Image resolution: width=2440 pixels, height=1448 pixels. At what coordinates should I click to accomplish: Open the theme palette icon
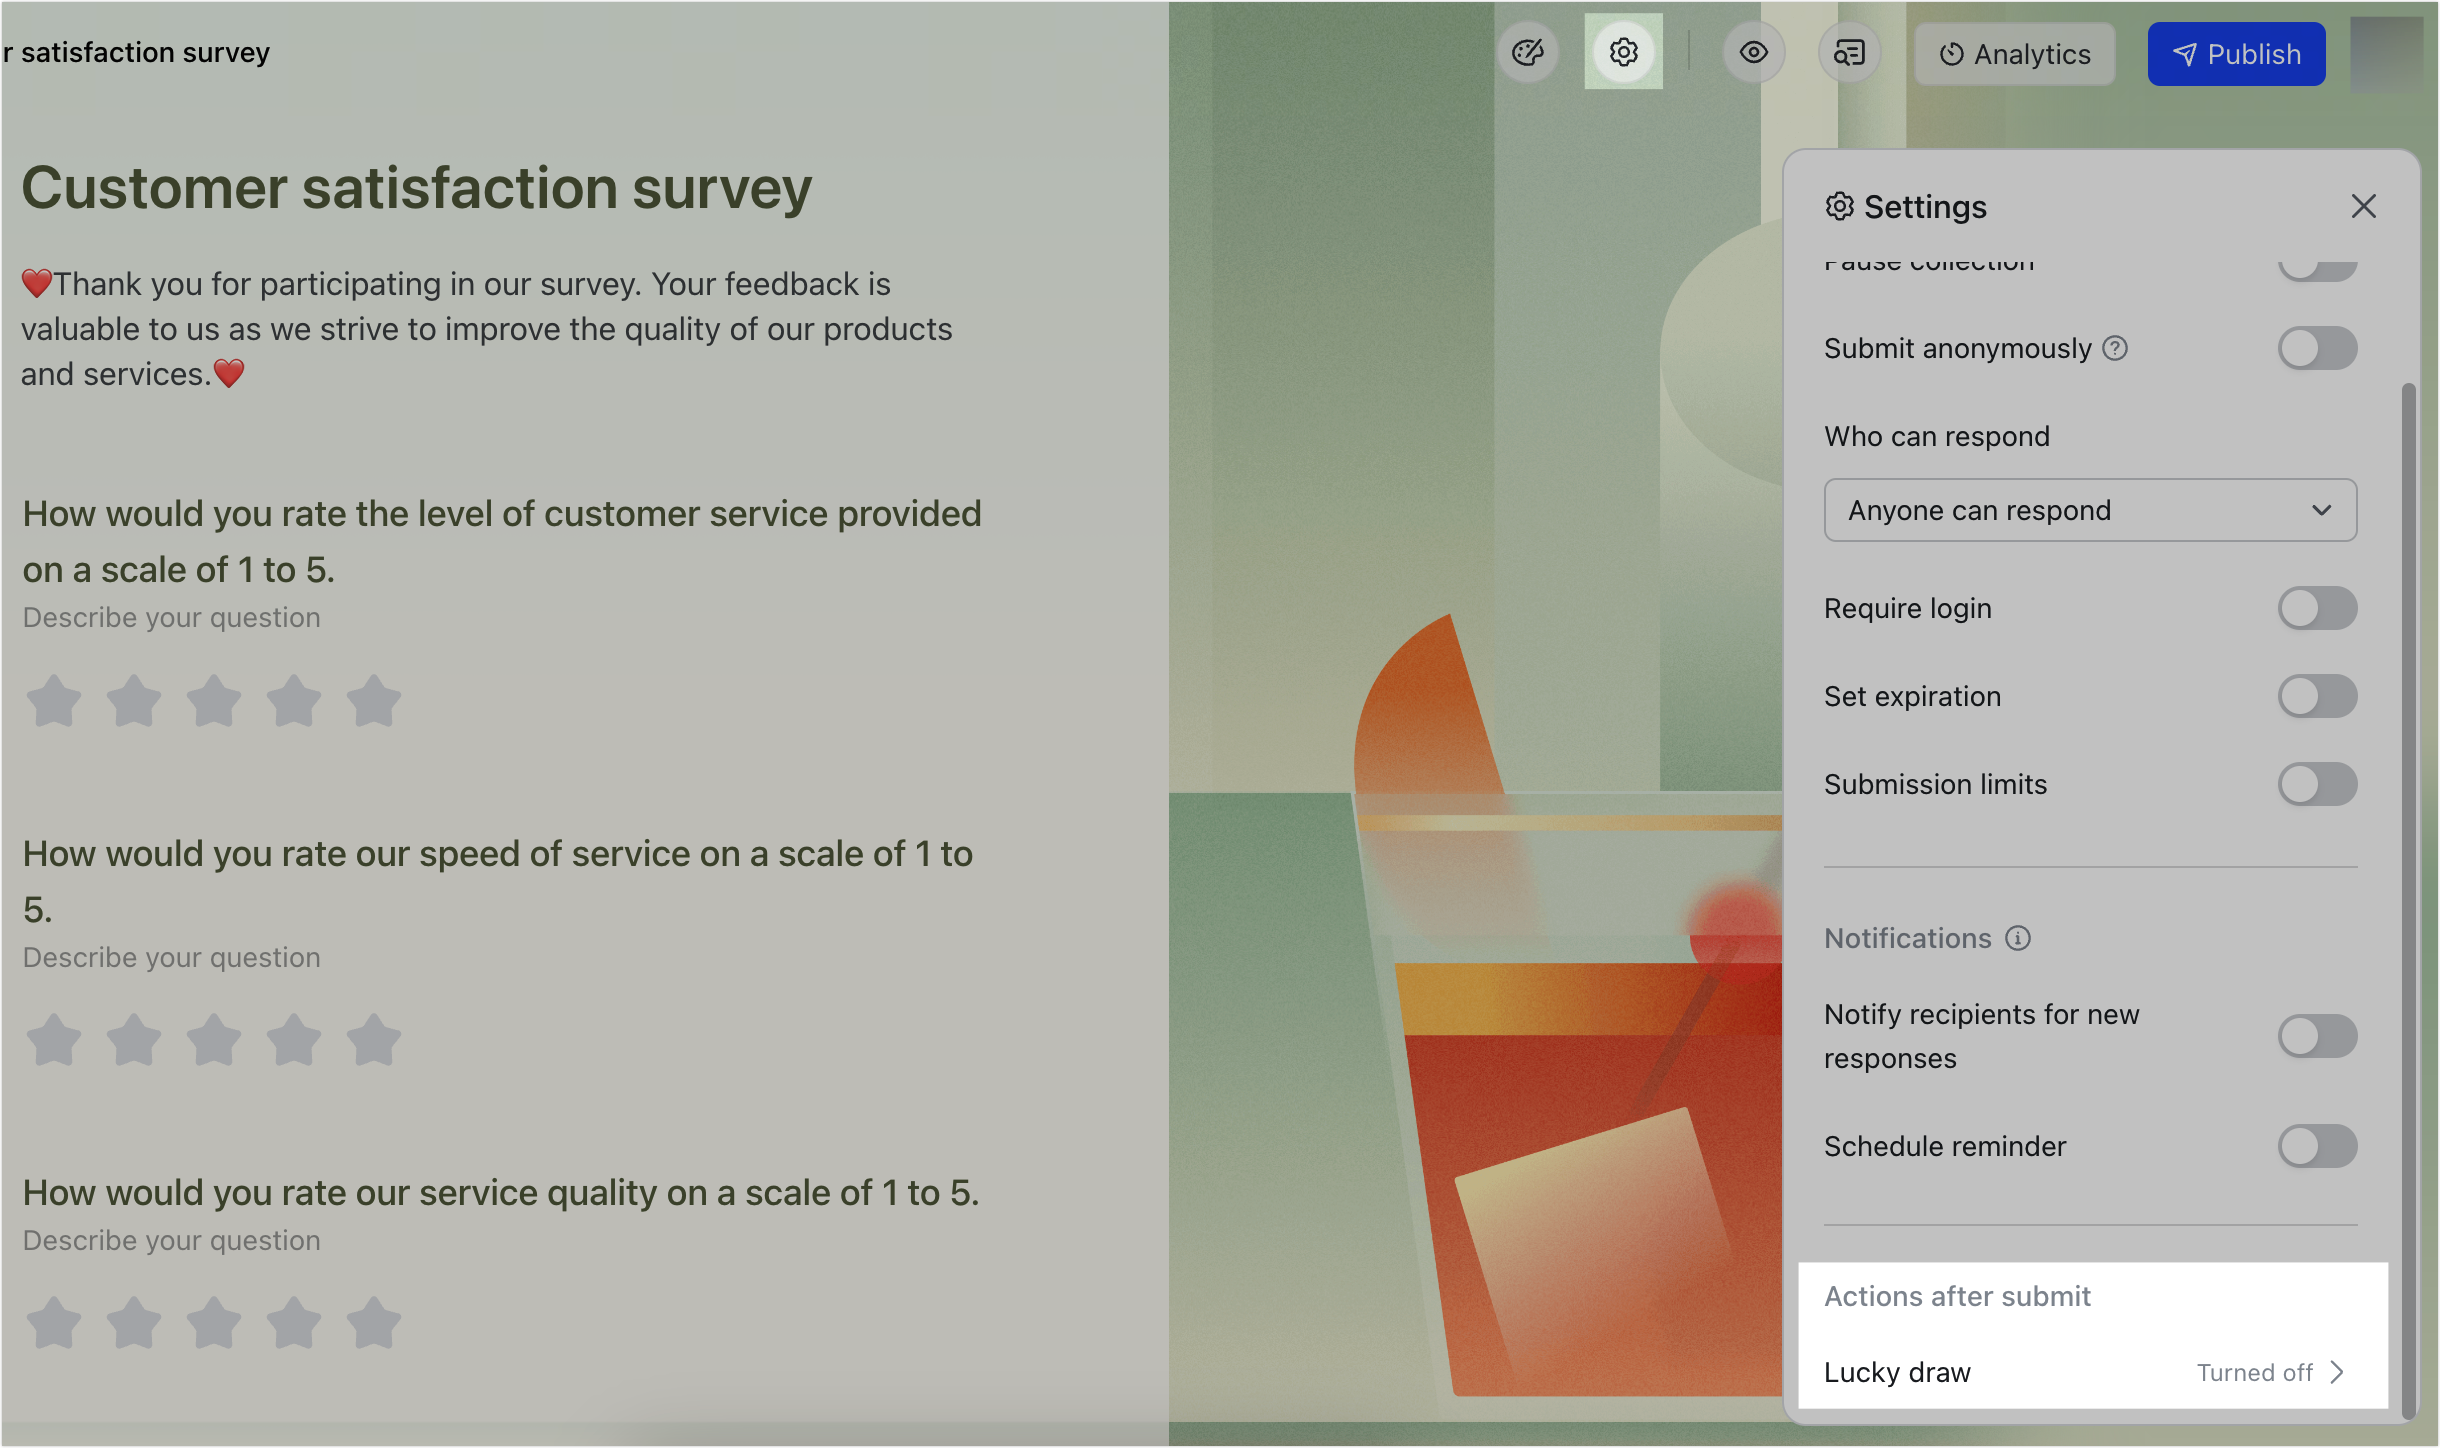point(1528,52)
